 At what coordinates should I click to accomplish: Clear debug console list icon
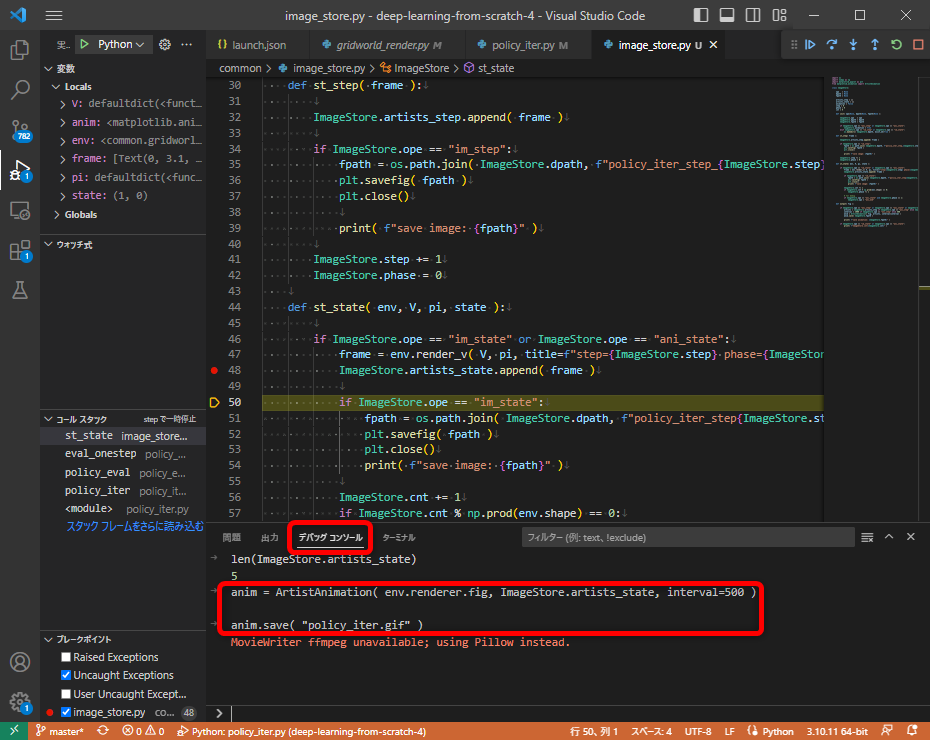867,537
